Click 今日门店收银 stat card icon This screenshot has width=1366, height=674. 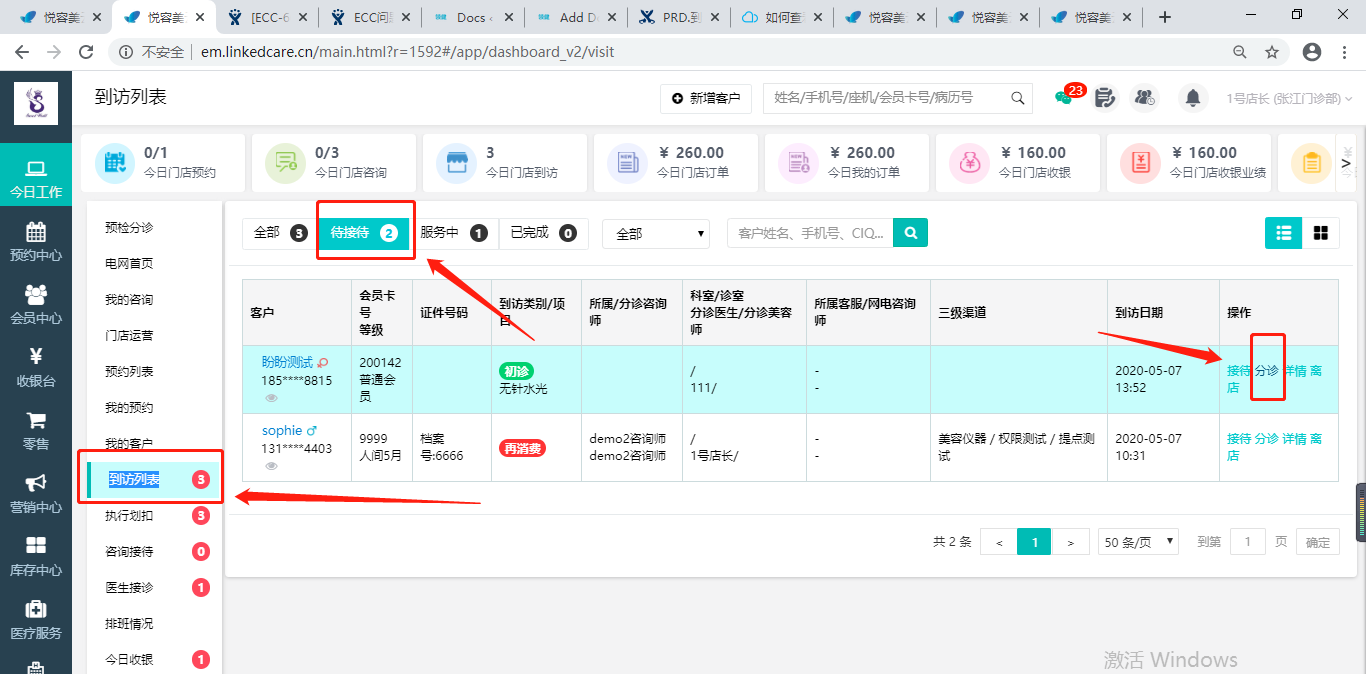coord(968,163)
